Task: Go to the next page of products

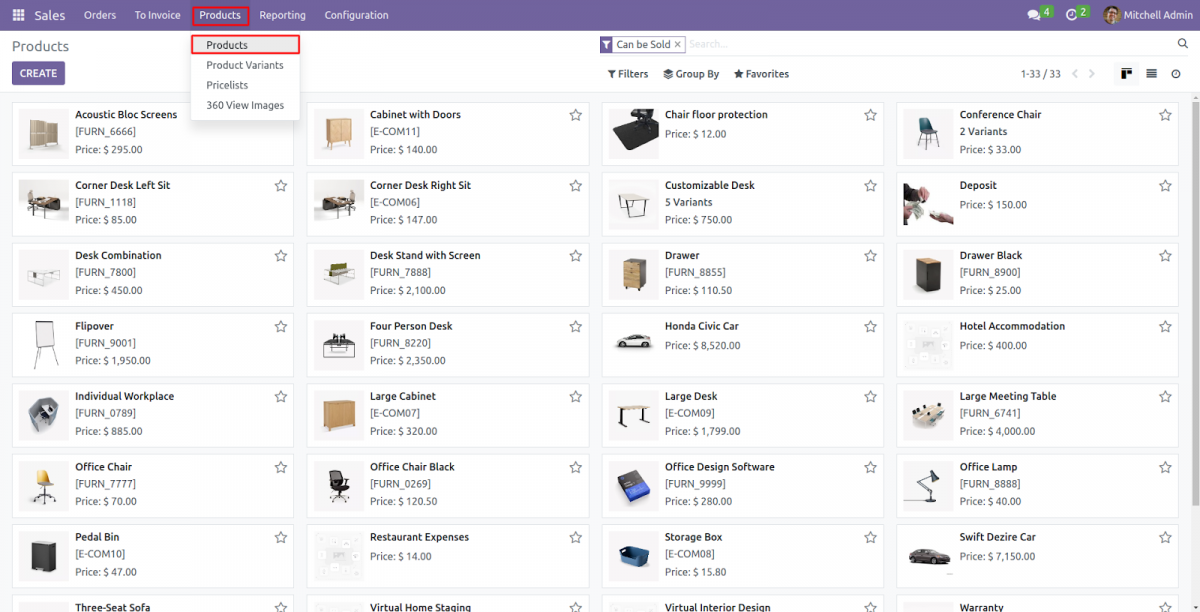Action: (1092, 72)
